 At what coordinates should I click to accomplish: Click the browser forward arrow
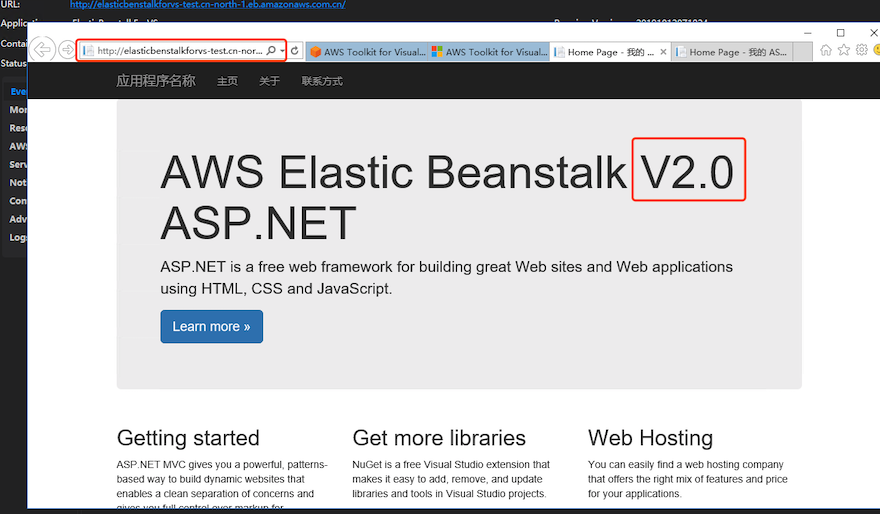(67, 50)
